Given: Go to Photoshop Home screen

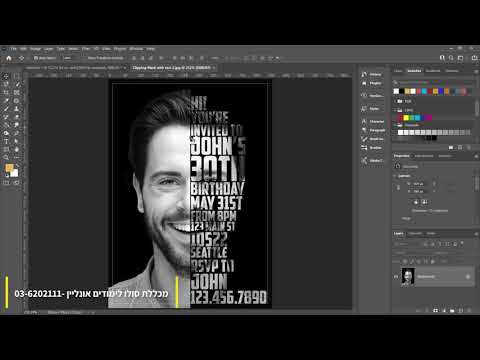Looking at the screenshot, I should click(9, 58).
